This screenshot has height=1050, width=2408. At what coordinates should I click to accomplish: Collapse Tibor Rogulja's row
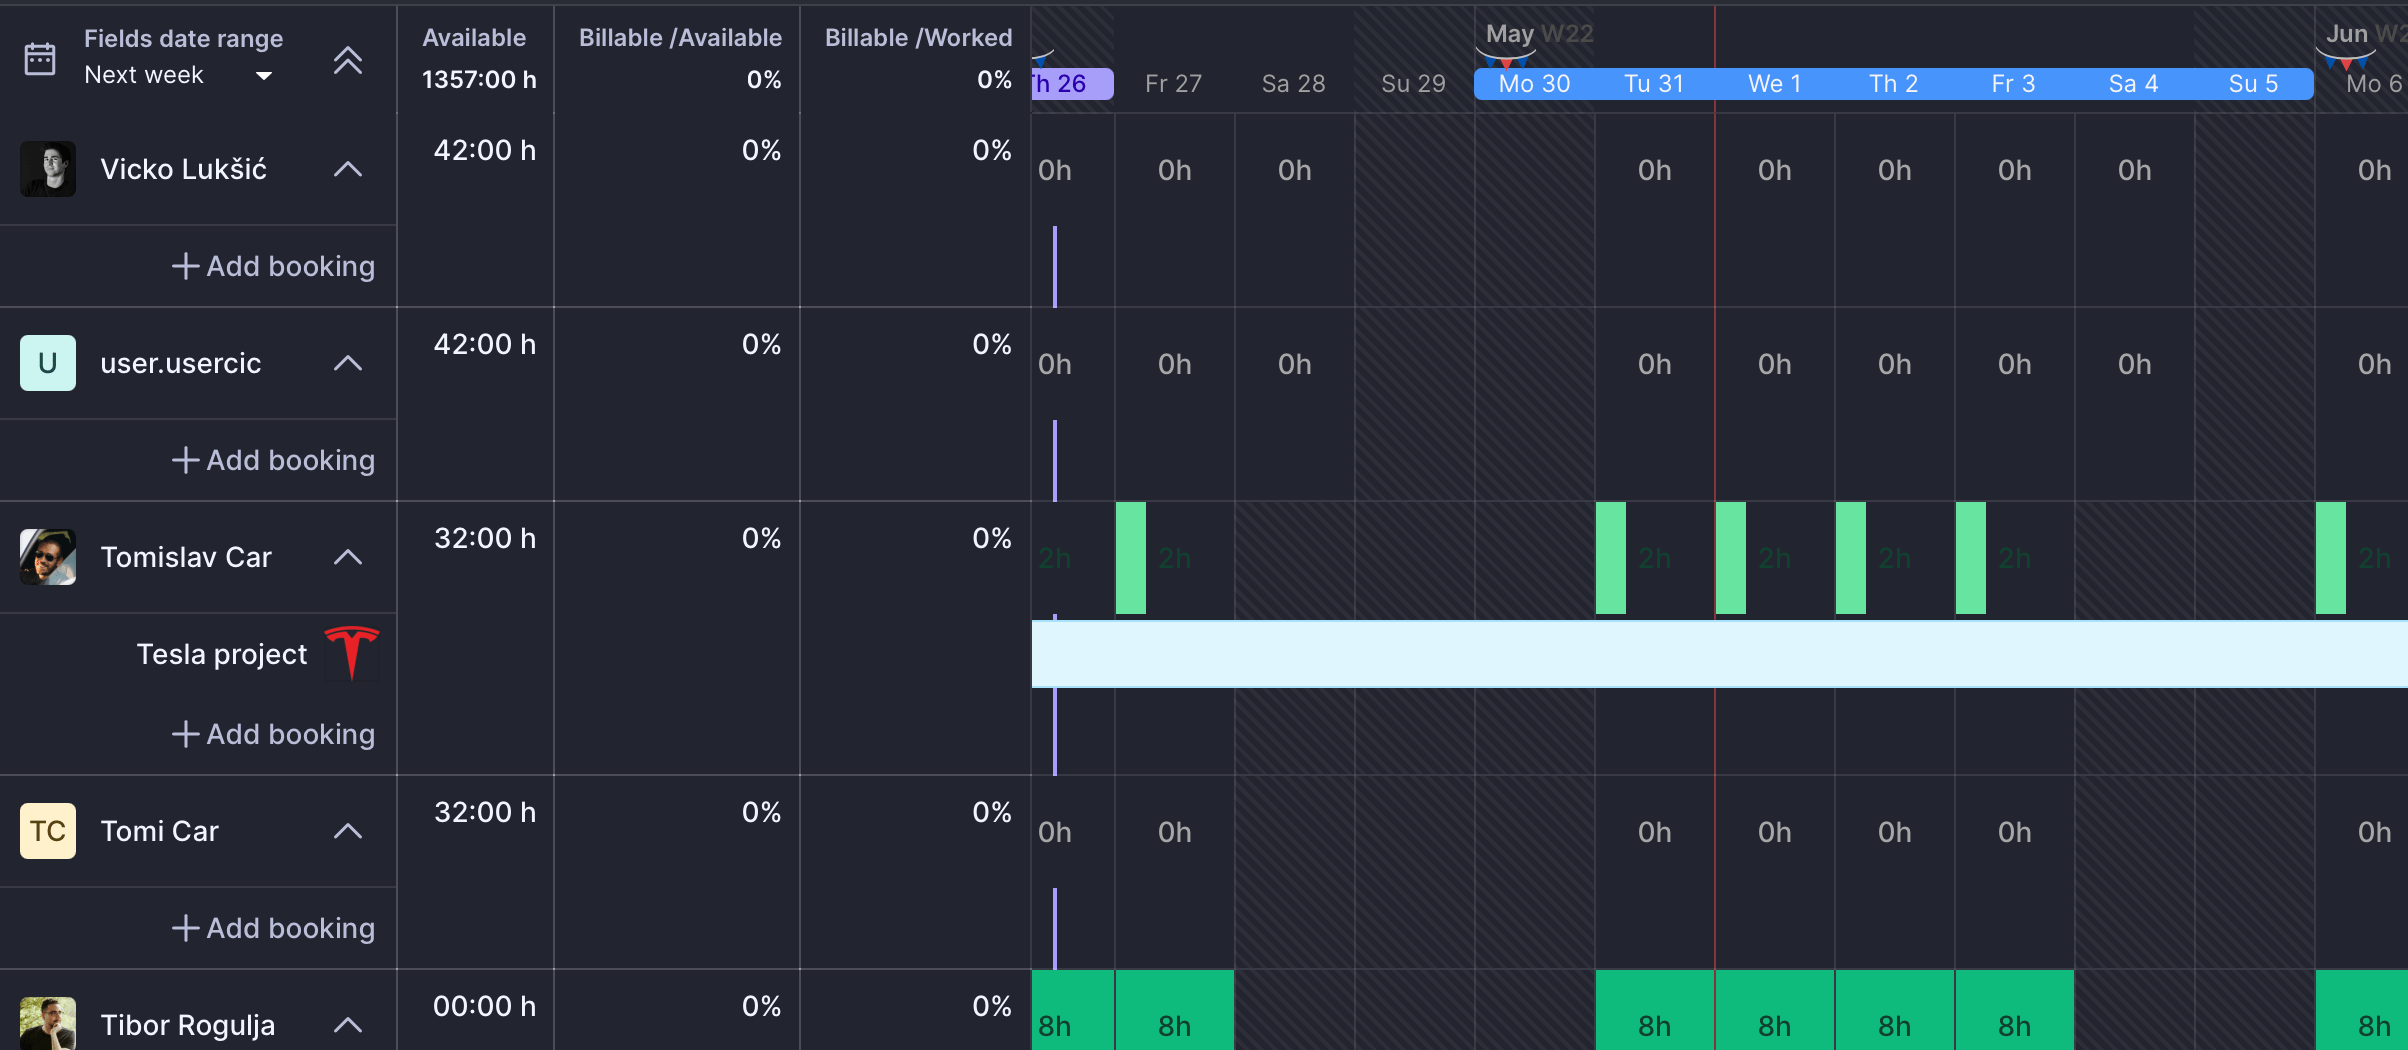(349, 1024)
